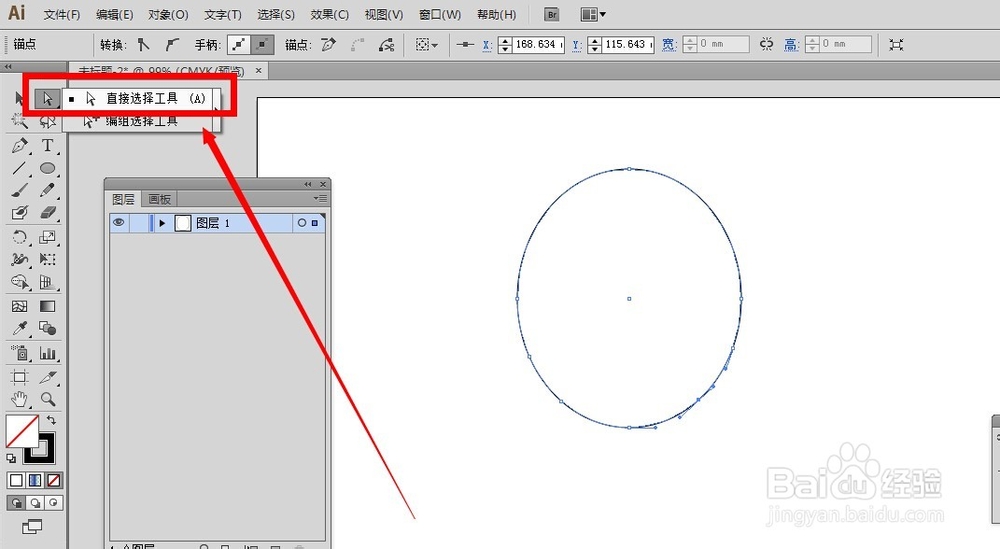Viewport: 1000px width, 549px height.
Task: Click the Fill color swatch
Action: (x=22, y=431)
